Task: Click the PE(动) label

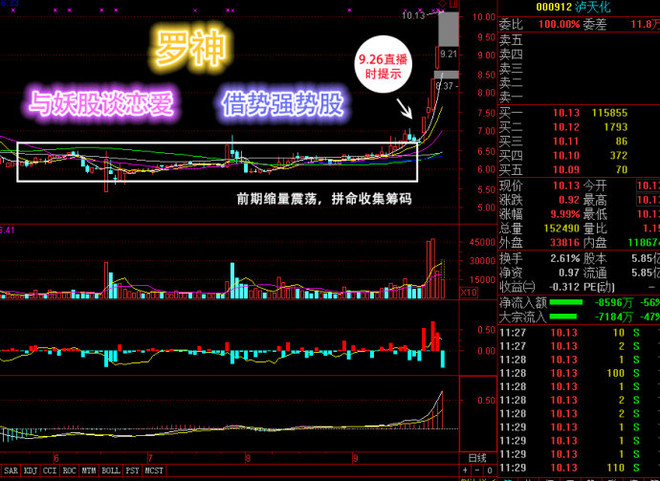Action: point(599,287)
